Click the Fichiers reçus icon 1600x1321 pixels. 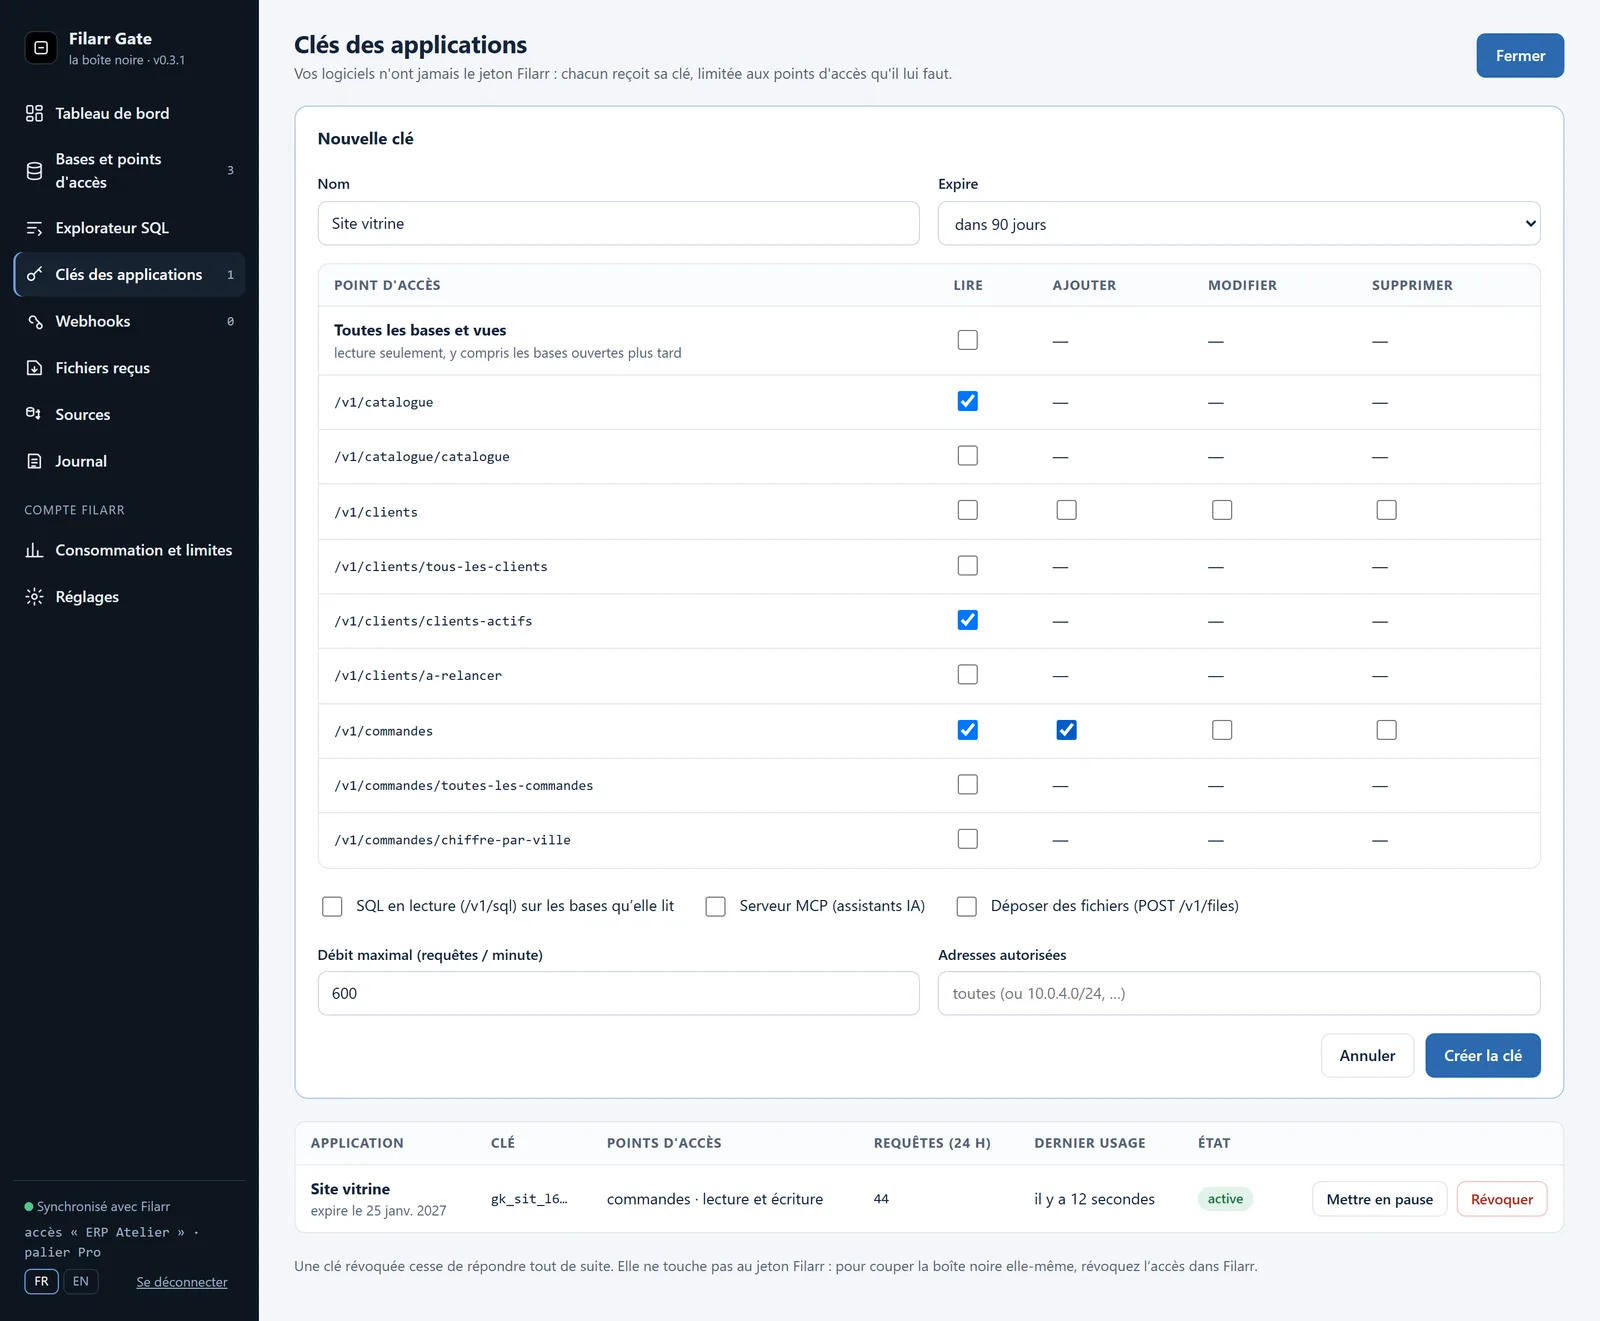click(x=34, y=368)
